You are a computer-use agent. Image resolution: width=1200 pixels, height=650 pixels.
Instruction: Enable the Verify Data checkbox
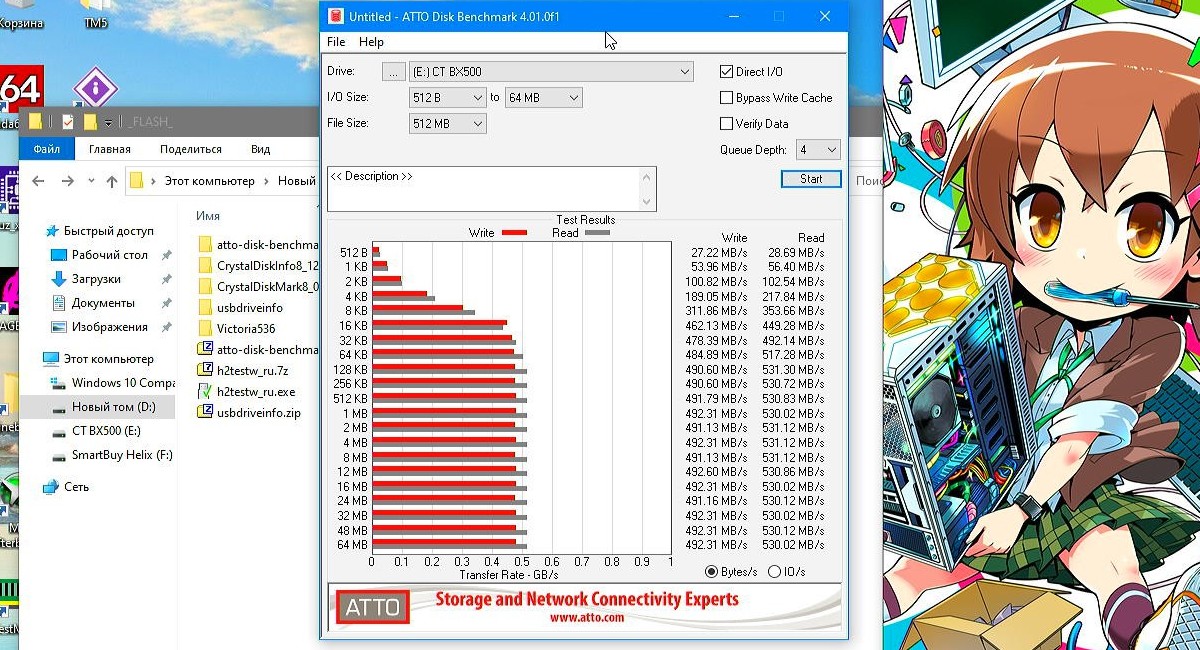coord(727,124)
